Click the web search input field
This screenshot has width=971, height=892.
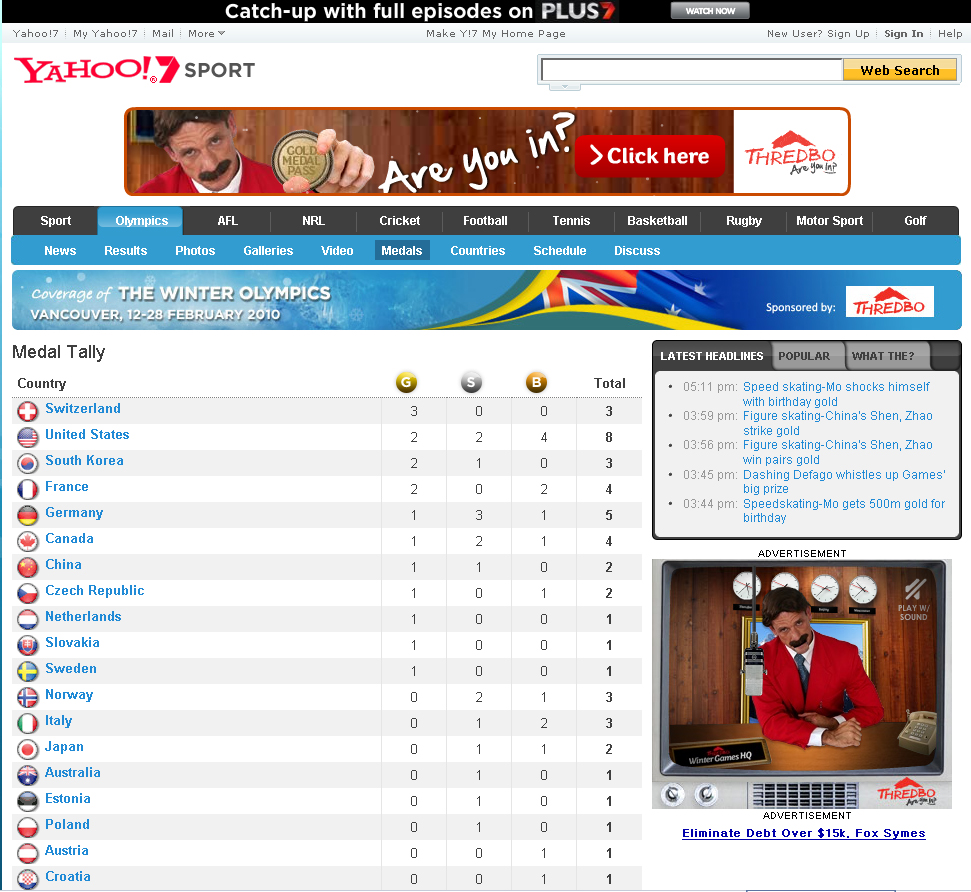click(x=692, y=70)
